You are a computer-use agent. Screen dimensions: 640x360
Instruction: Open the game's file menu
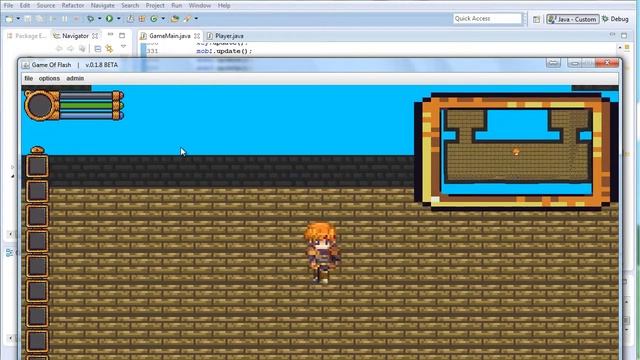click(29, 78)
